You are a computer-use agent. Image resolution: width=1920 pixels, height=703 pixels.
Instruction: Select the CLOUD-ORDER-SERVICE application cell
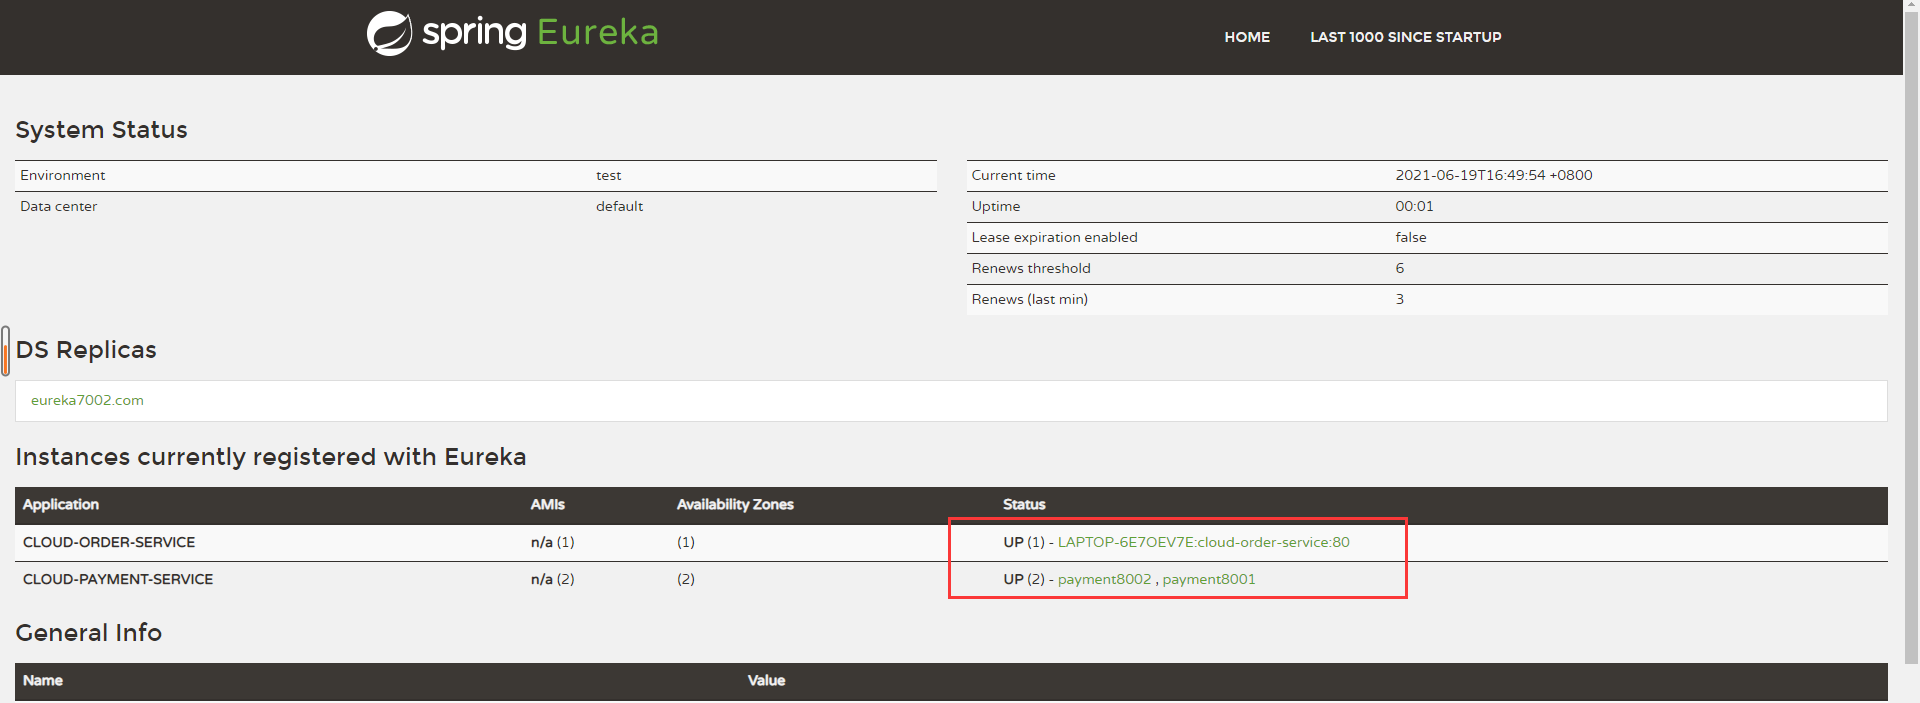point(109,542)
